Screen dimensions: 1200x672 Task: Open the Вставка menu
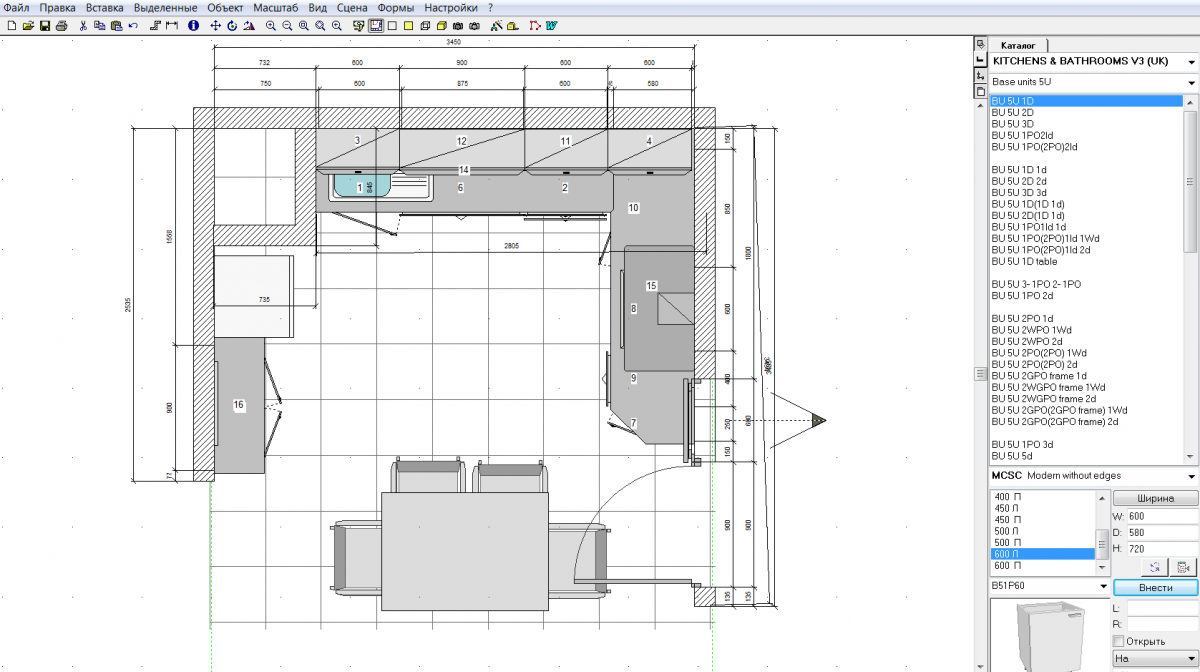coord(105,7)
